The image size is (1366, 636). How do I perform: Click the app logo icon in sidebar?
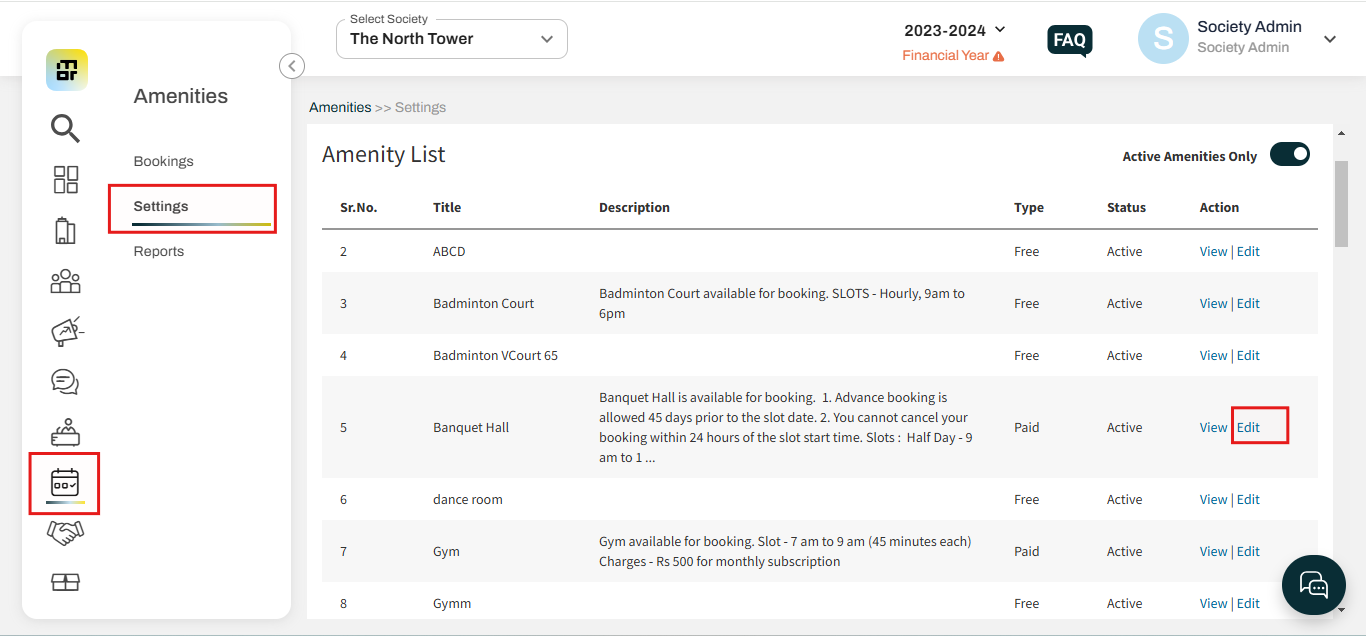coord(66,70)
